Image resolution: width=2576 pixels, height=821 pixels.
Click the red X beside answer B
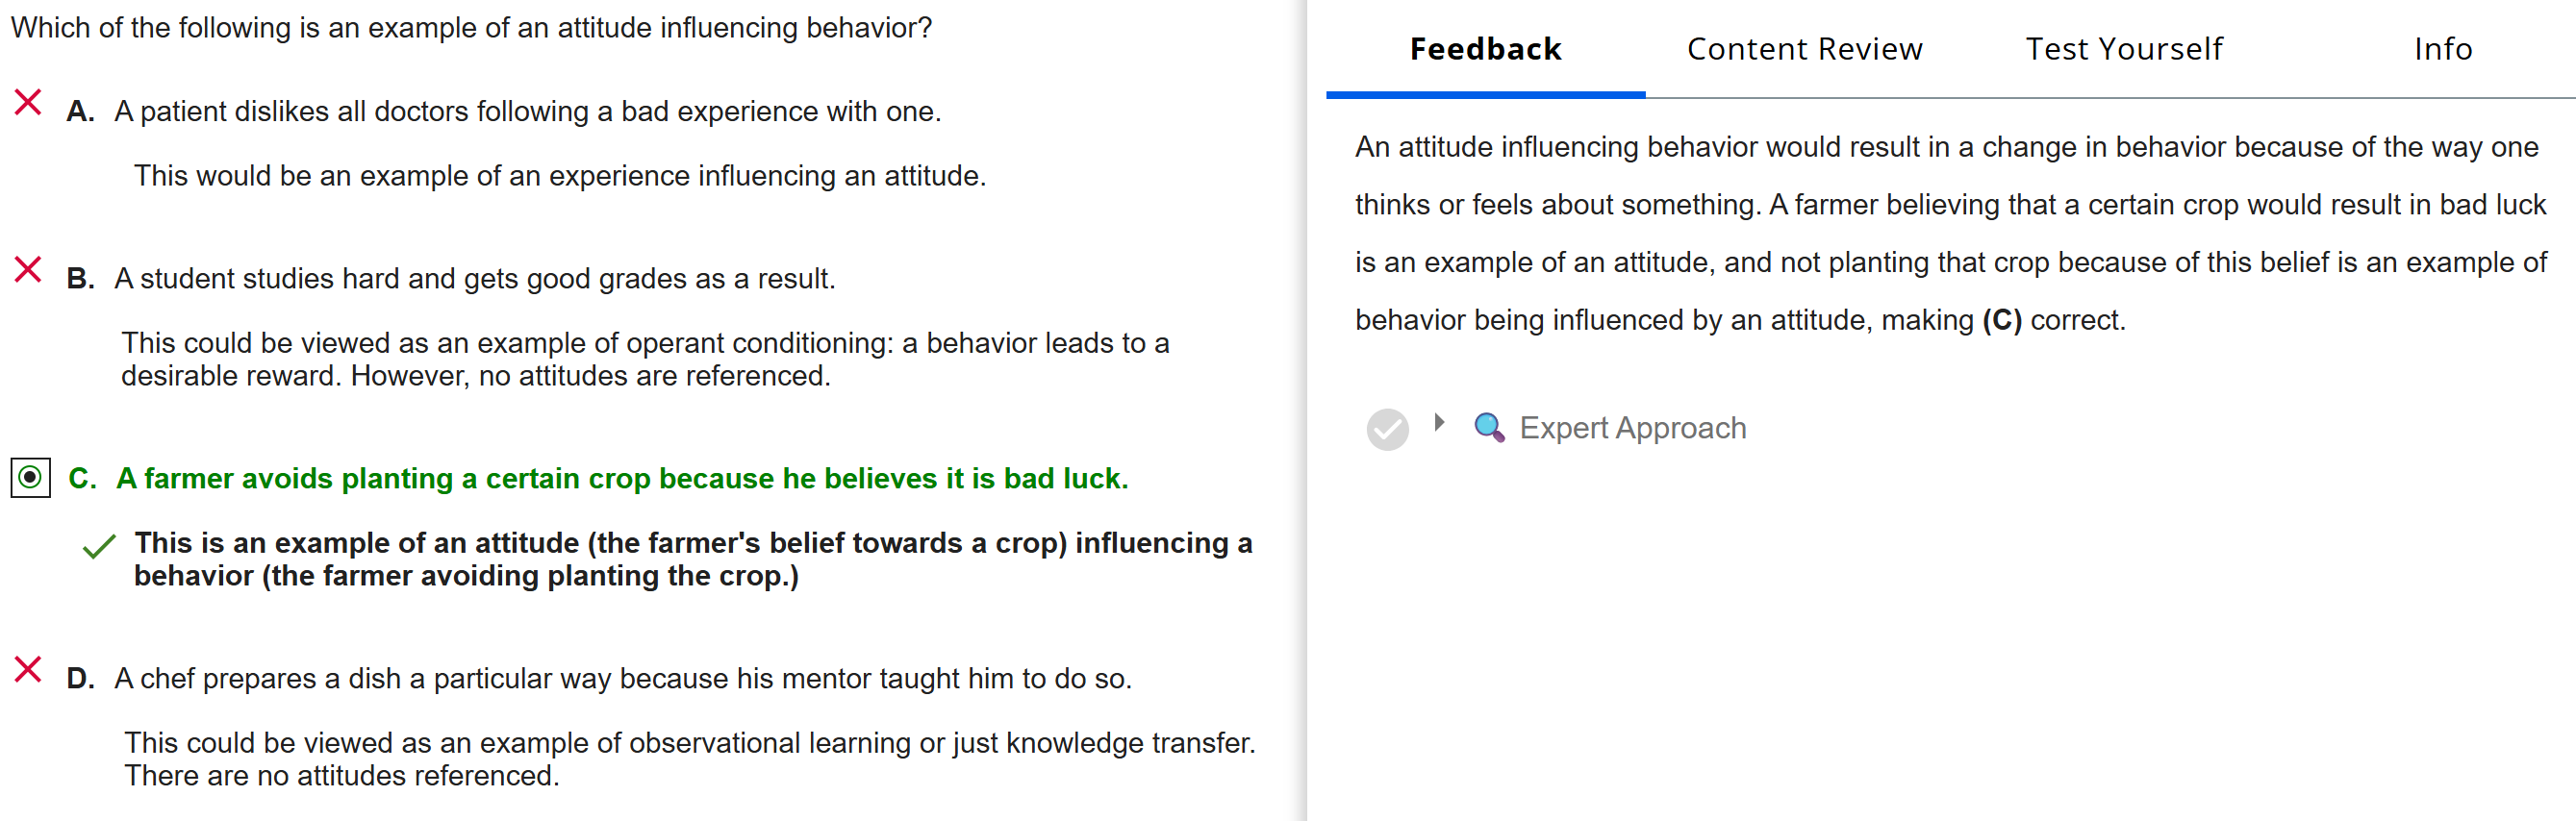pos(28,270)
